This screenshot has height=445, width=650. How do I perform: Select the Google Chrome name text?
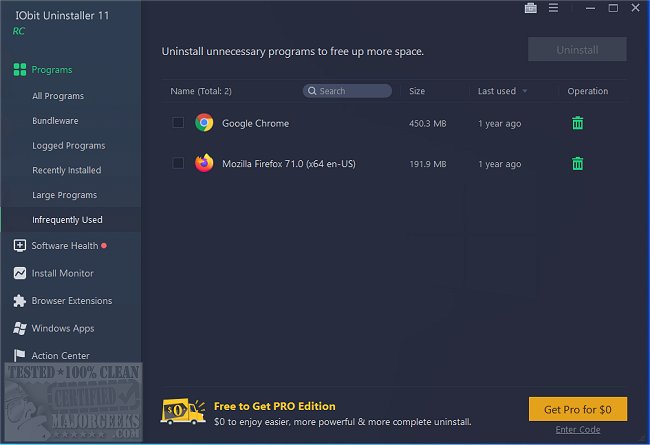pyautogui.click(x=255, y=123)
